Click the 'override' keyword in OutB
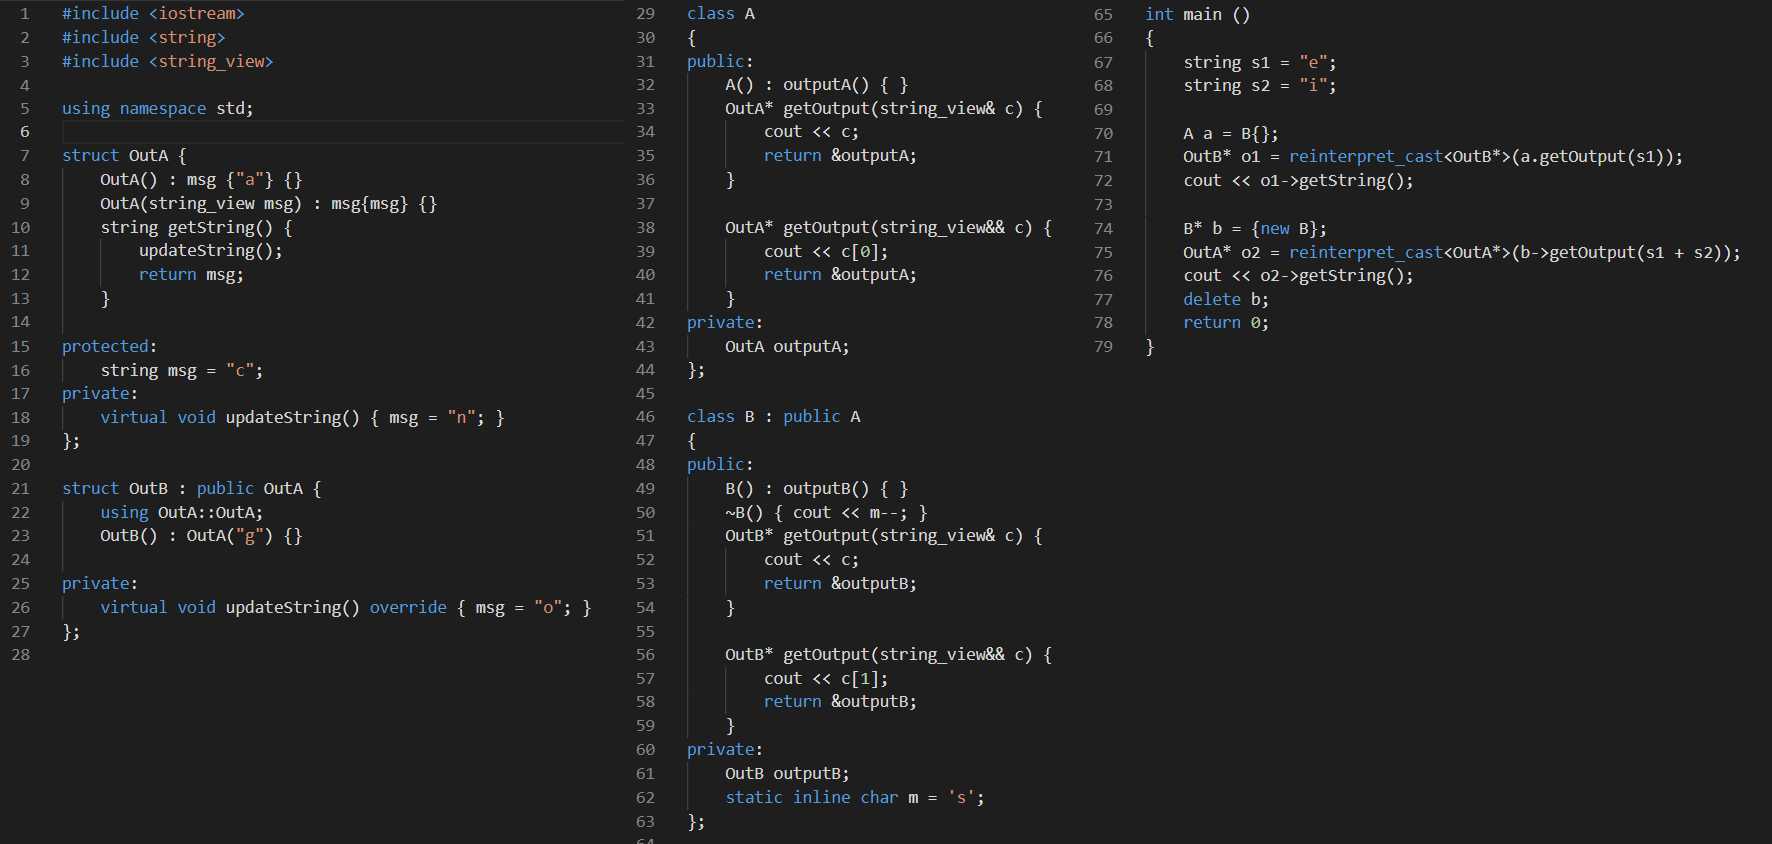1772x844 pixels. click(408, 608)
